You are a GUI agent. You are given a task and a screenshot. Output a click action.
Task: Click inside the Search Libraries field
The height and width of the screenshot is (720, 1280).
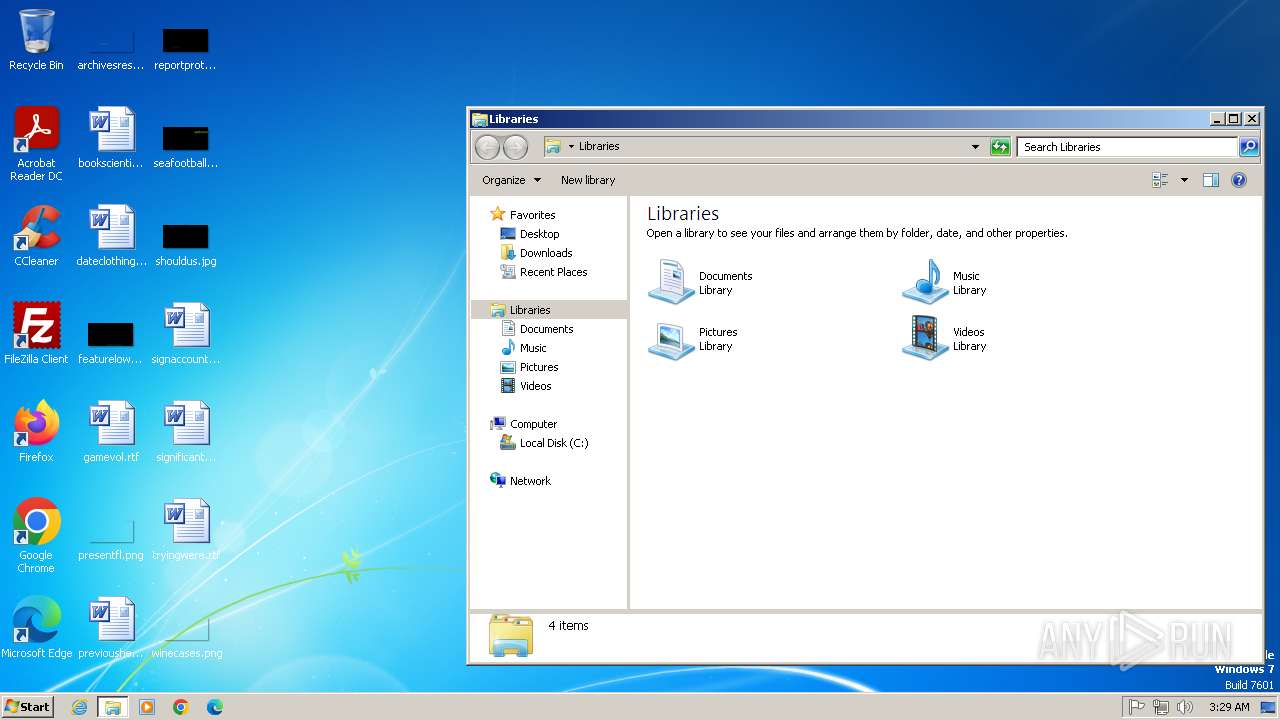[1127, 147]
